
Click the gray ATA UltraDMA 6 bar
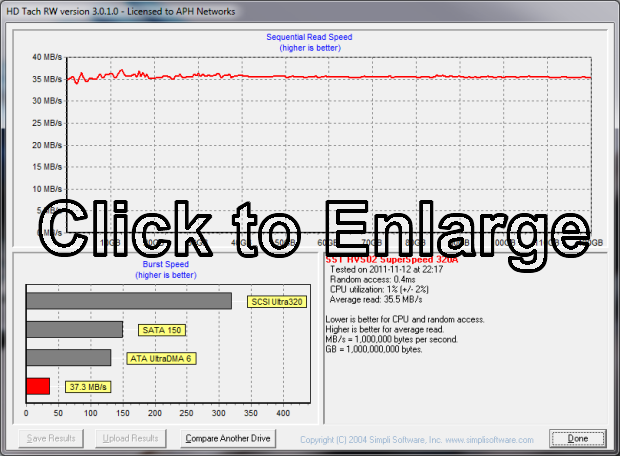pos(68,357)
